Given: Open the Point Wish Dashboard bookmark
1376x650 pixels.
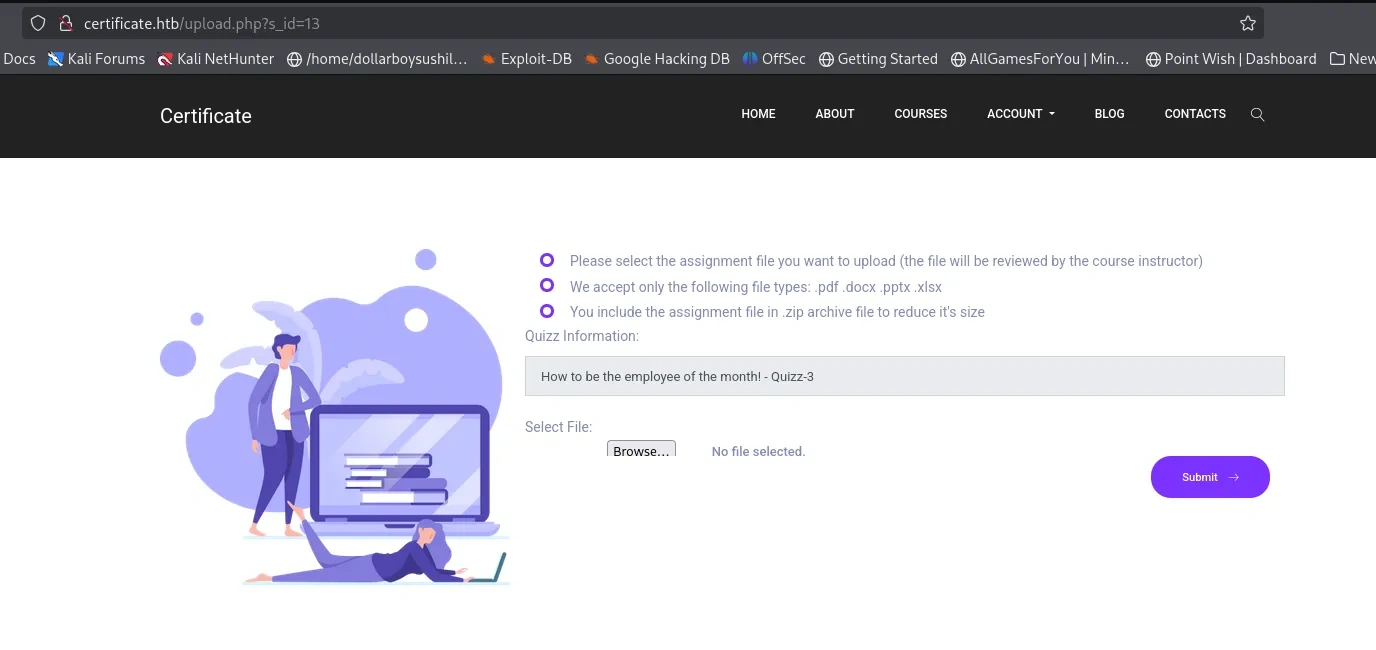Looking at the screenshot, I should pyautogui.click(x=1230, y=59).
